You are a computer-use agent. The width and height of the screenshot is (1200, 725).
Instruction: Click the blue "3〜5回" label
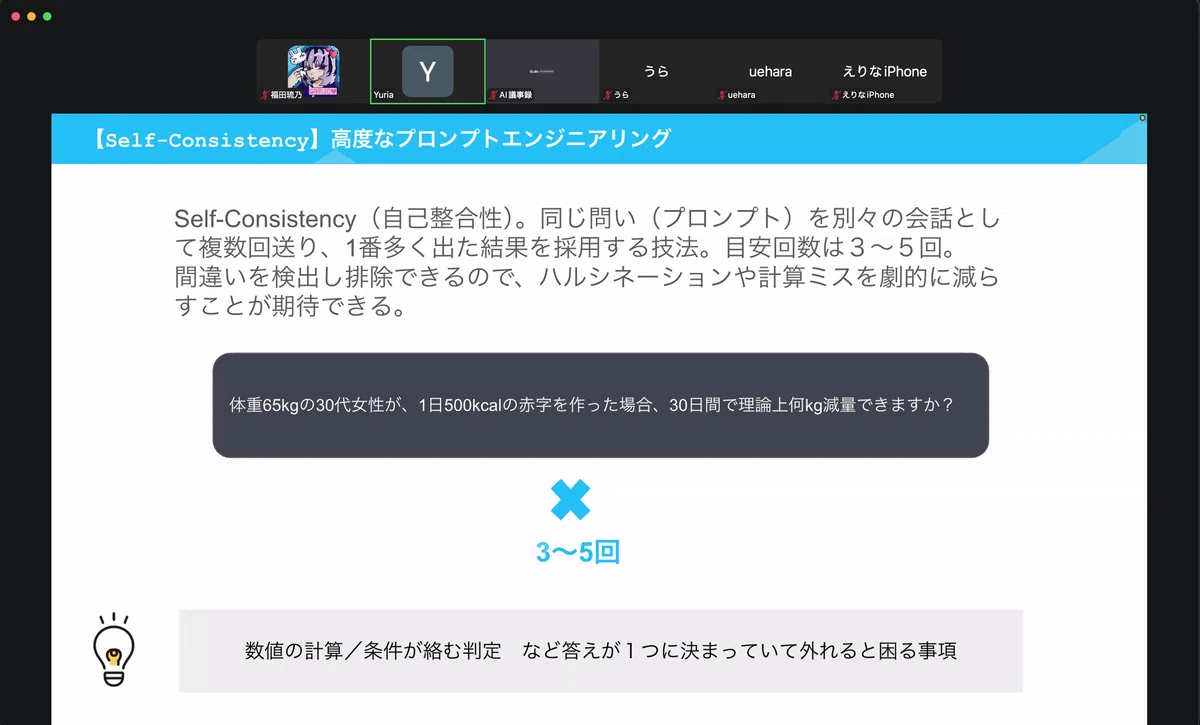point(577,552)
